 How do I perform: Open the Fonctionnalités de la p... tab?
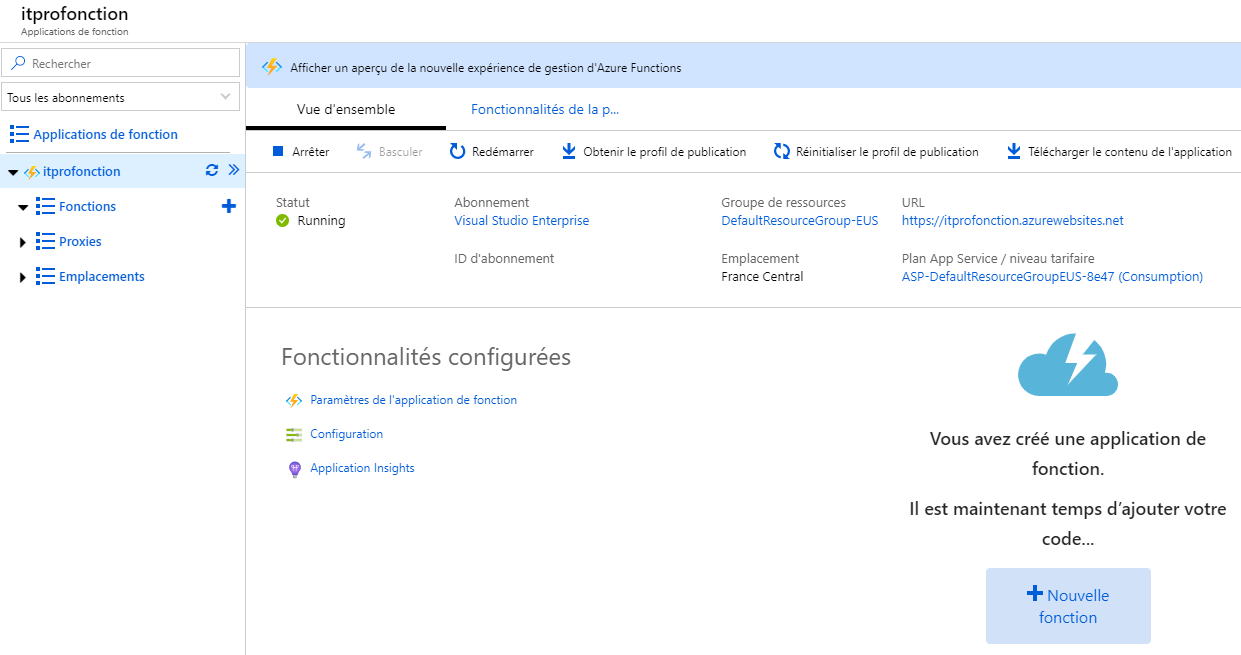pyautogui.click(x=545, y=109)
